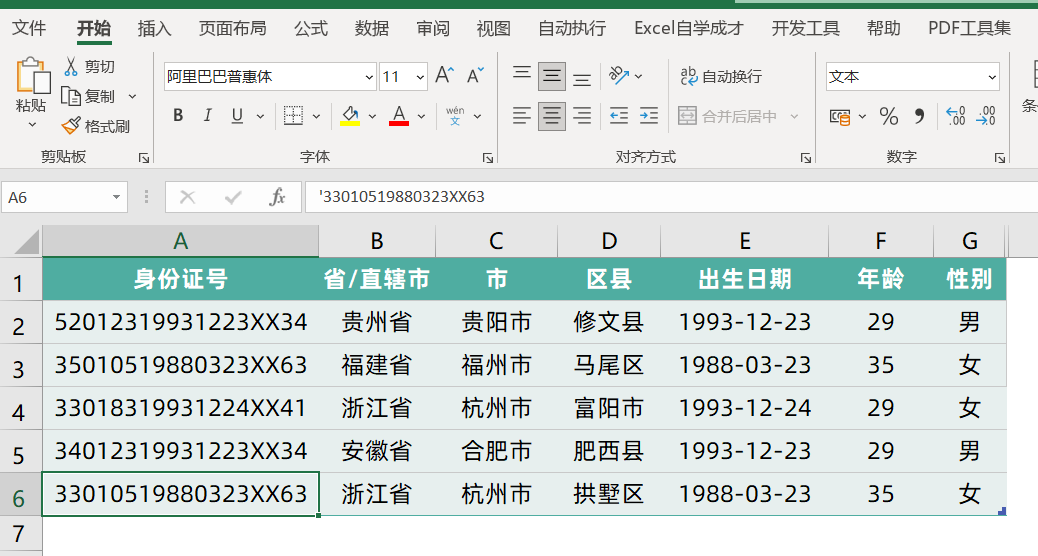The width and height of the screenshot is (1038, 556).
Task: Open the borders dropdown arrow
Action: coord(316,116)
